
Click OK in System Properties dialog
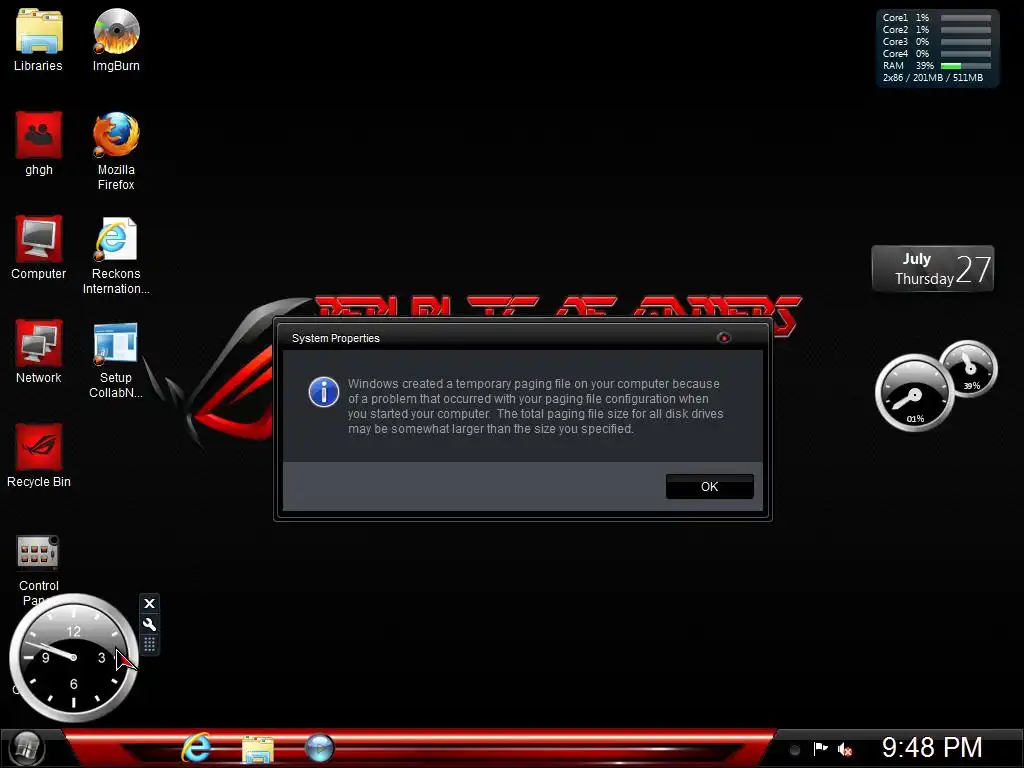(x=709, y=487)
